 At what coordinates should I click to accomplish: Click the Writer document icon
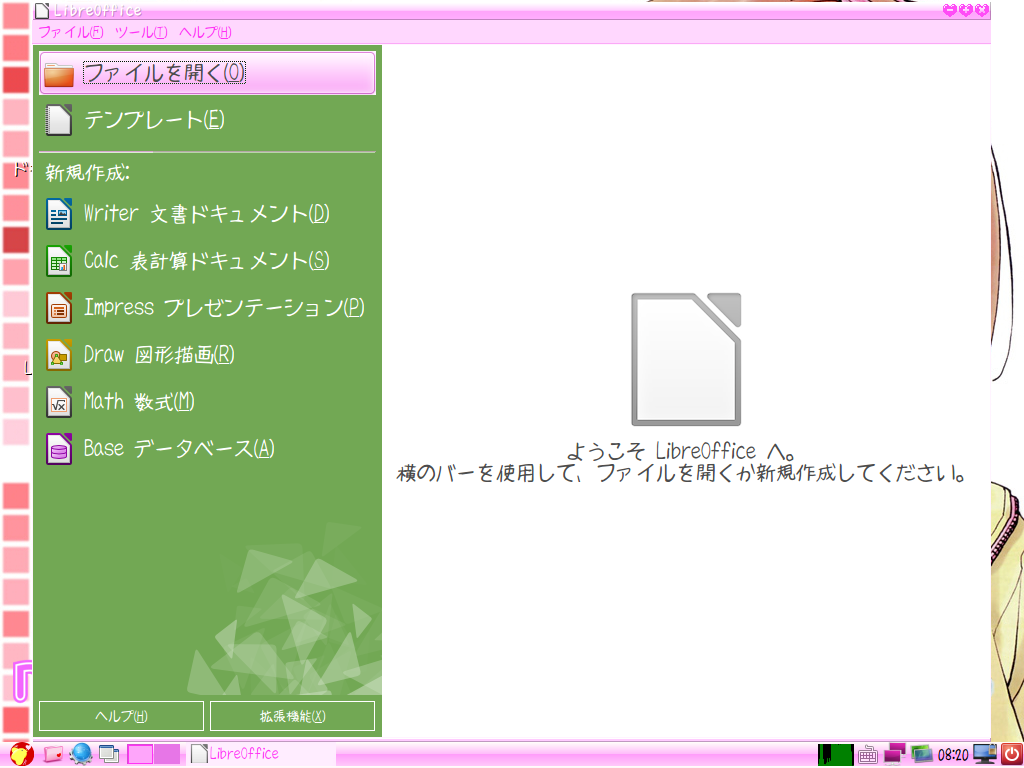tap(59, 214)
